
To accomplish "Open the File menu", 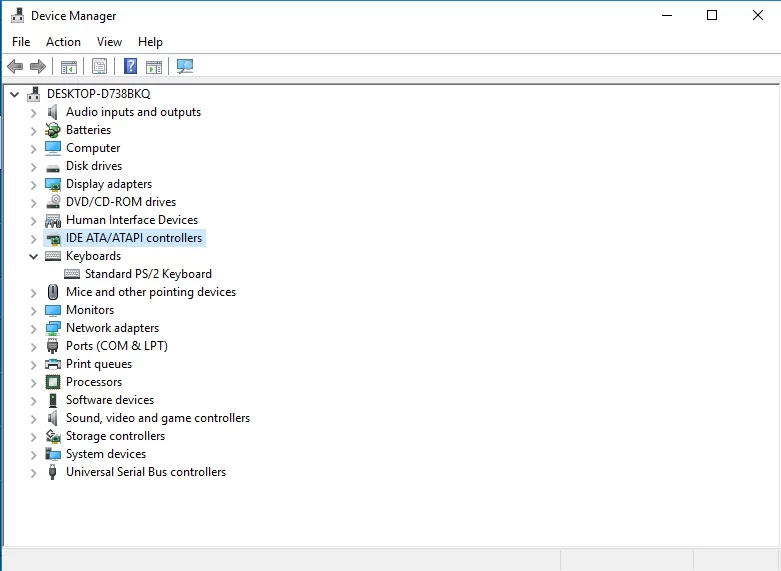I will click(x=21, y=42).
